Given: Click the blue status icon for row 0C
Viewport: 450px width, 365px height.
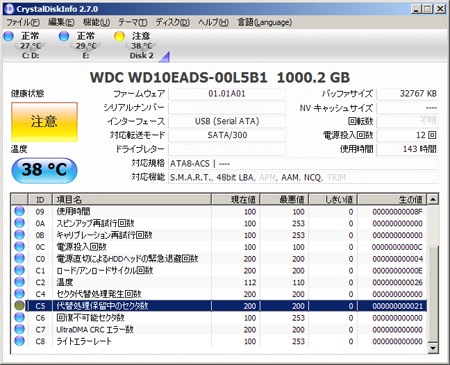Looking at the screenshot, I should (19, 247).
